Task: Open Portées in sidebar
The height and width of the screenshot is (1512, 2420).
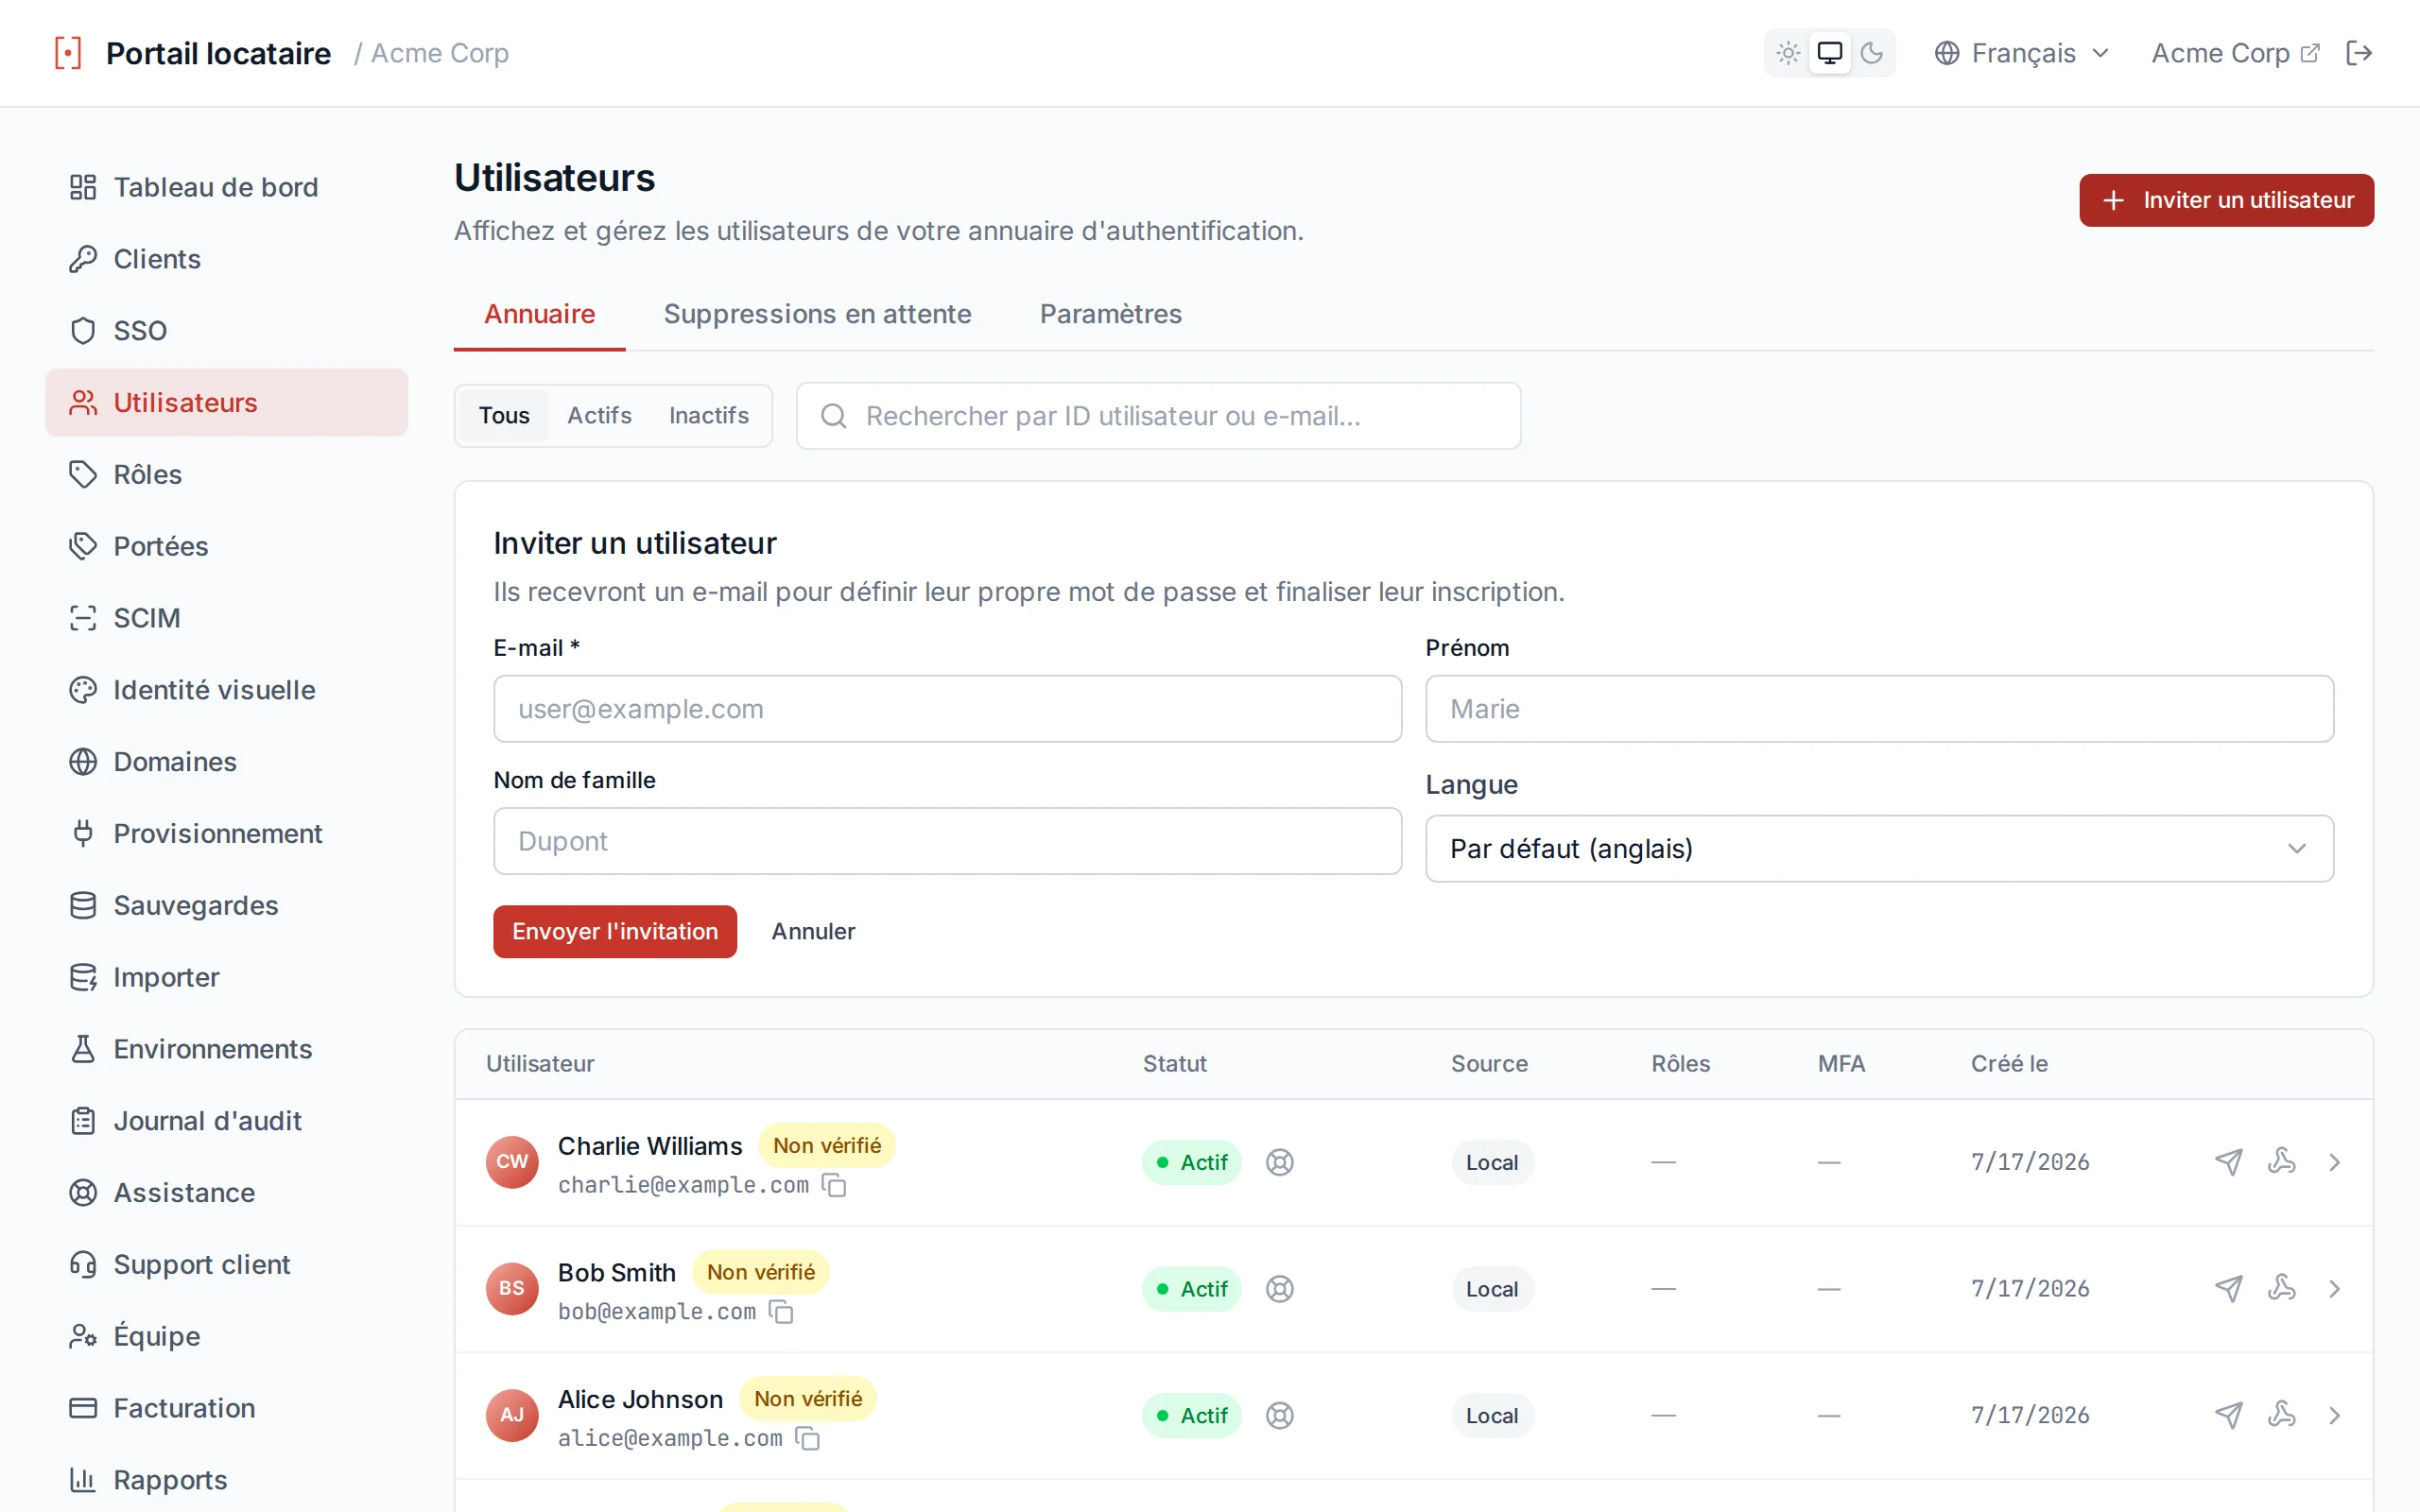Action: (227, 546)
